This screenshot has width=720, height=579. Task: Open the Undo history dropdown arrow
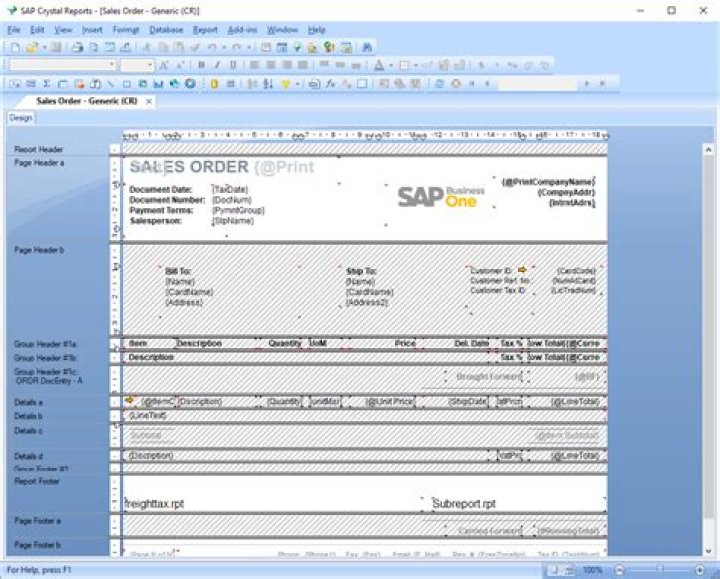pyautogui.click(x=224, y=47)
